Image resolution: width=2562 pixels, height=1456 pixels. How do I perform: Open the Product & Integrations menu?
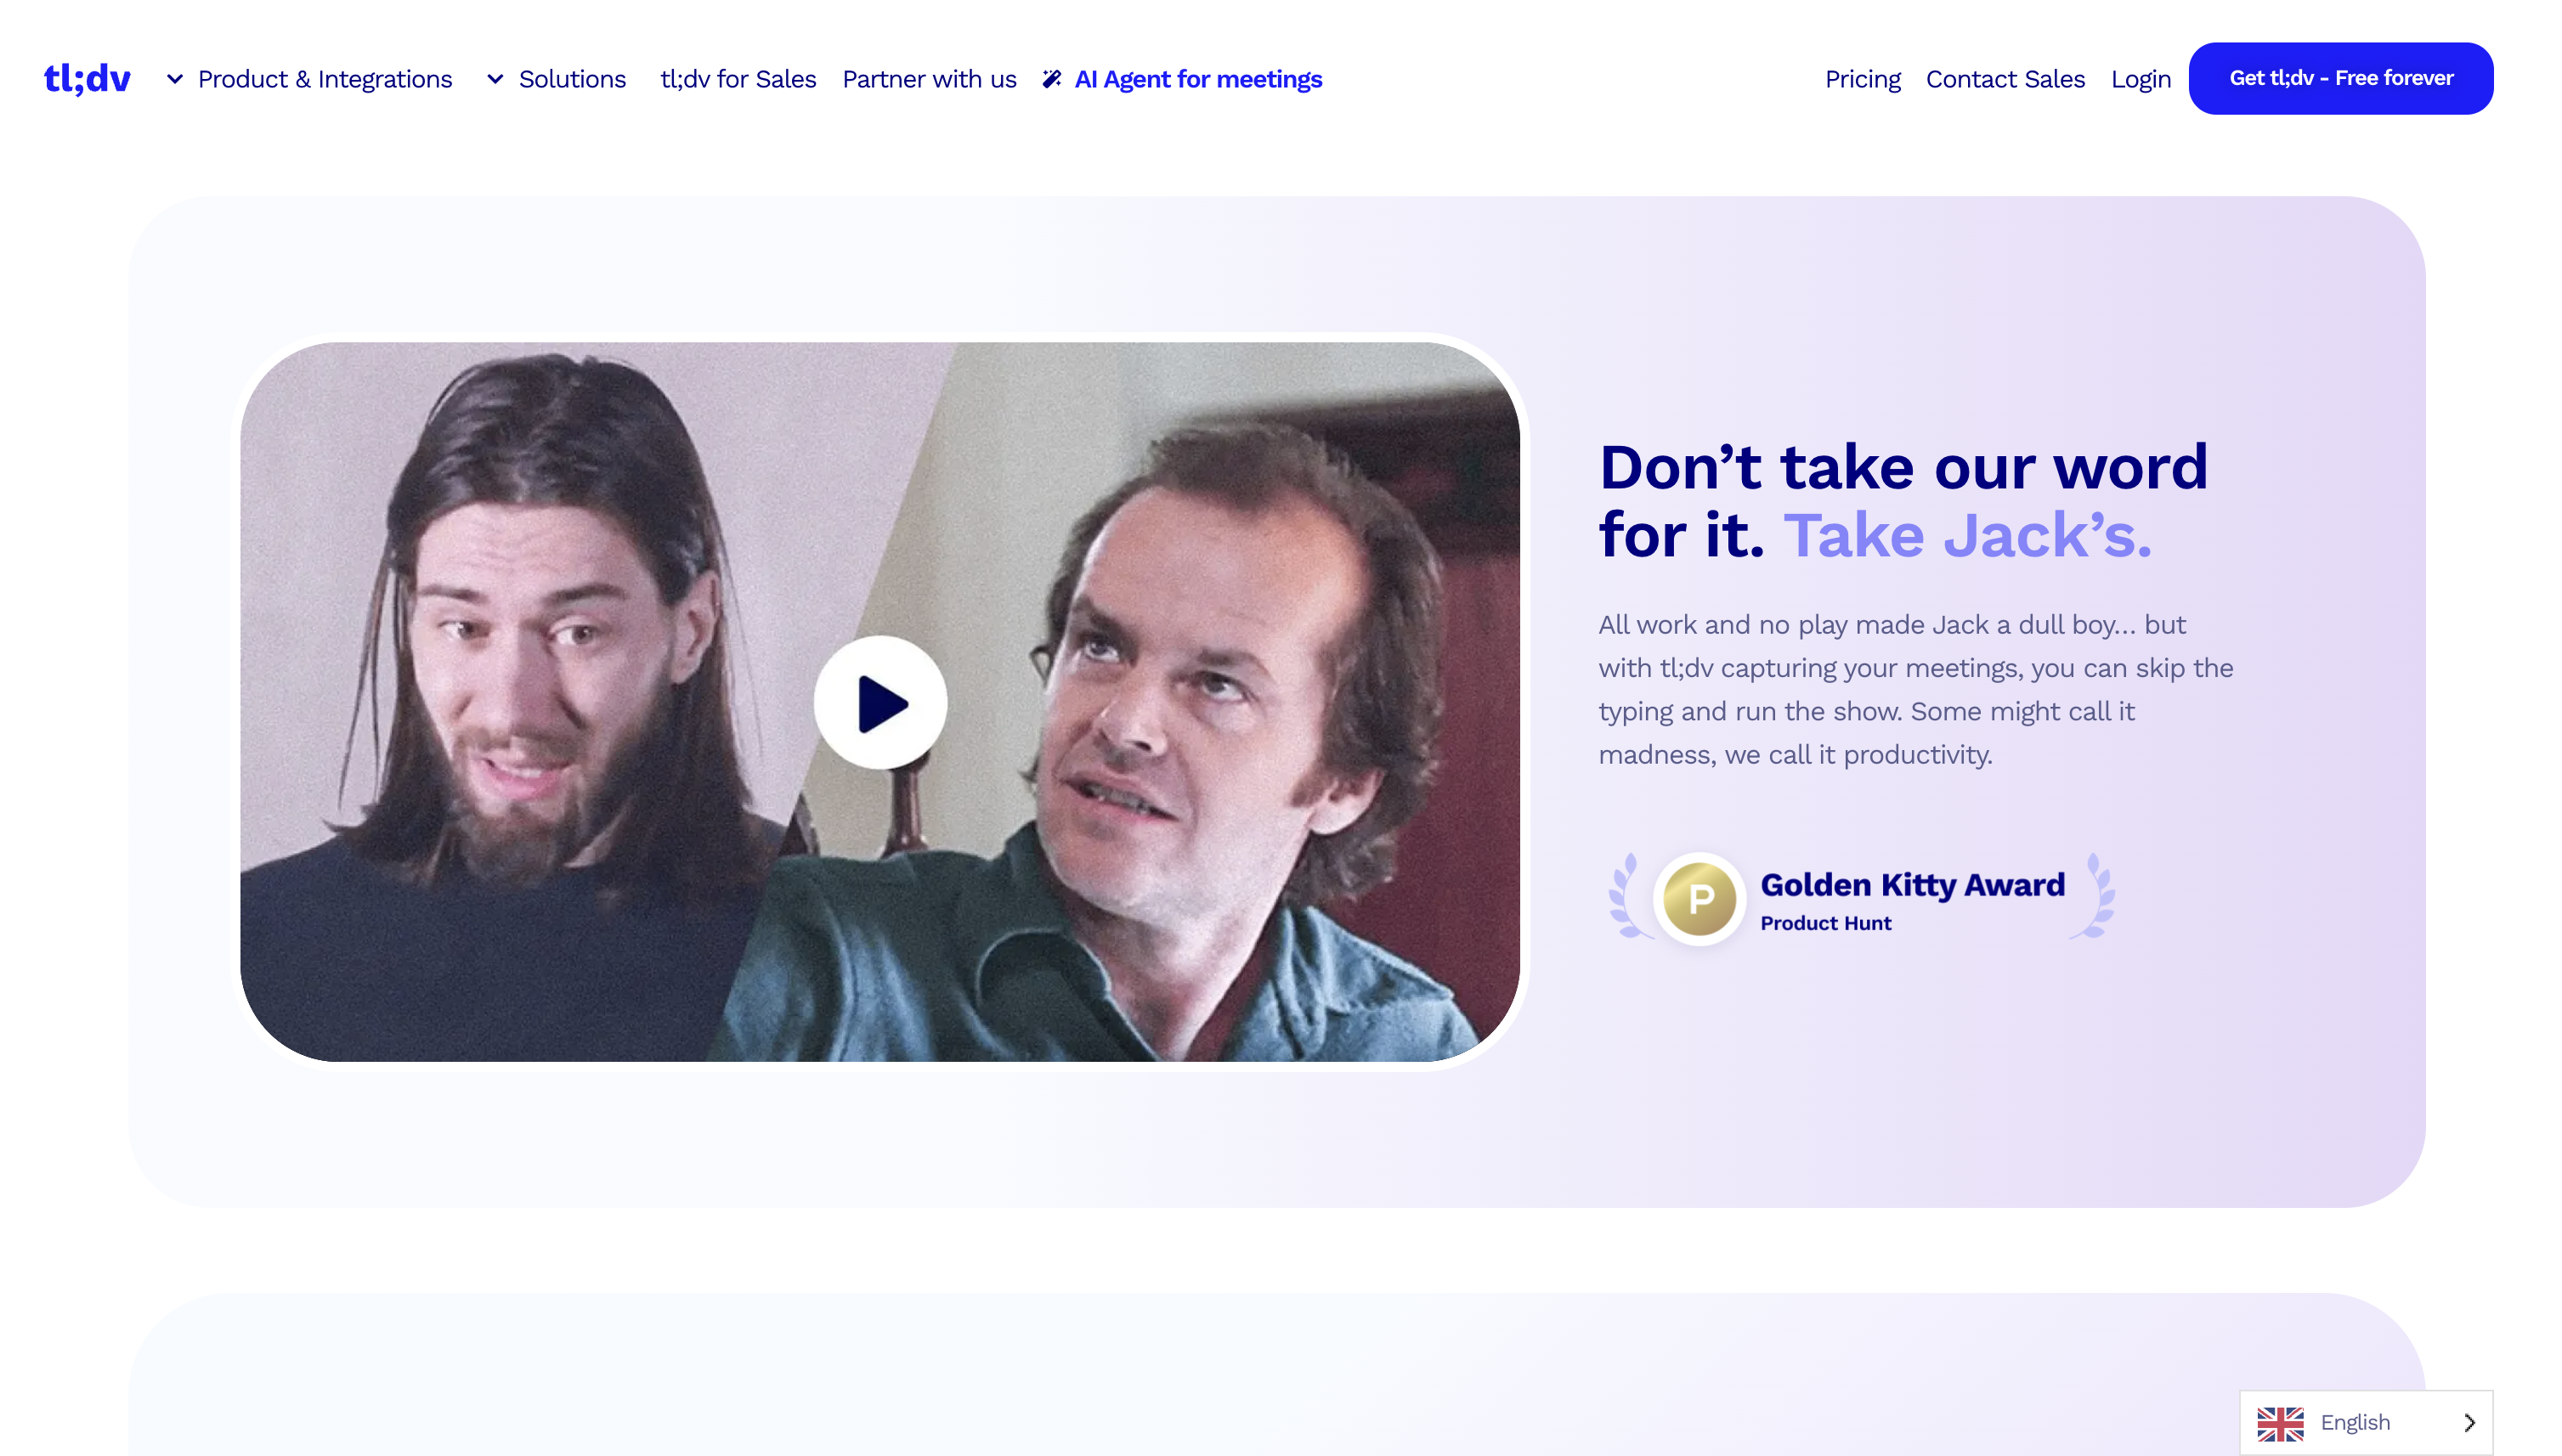pyautogui.click(x=325, y=79)
